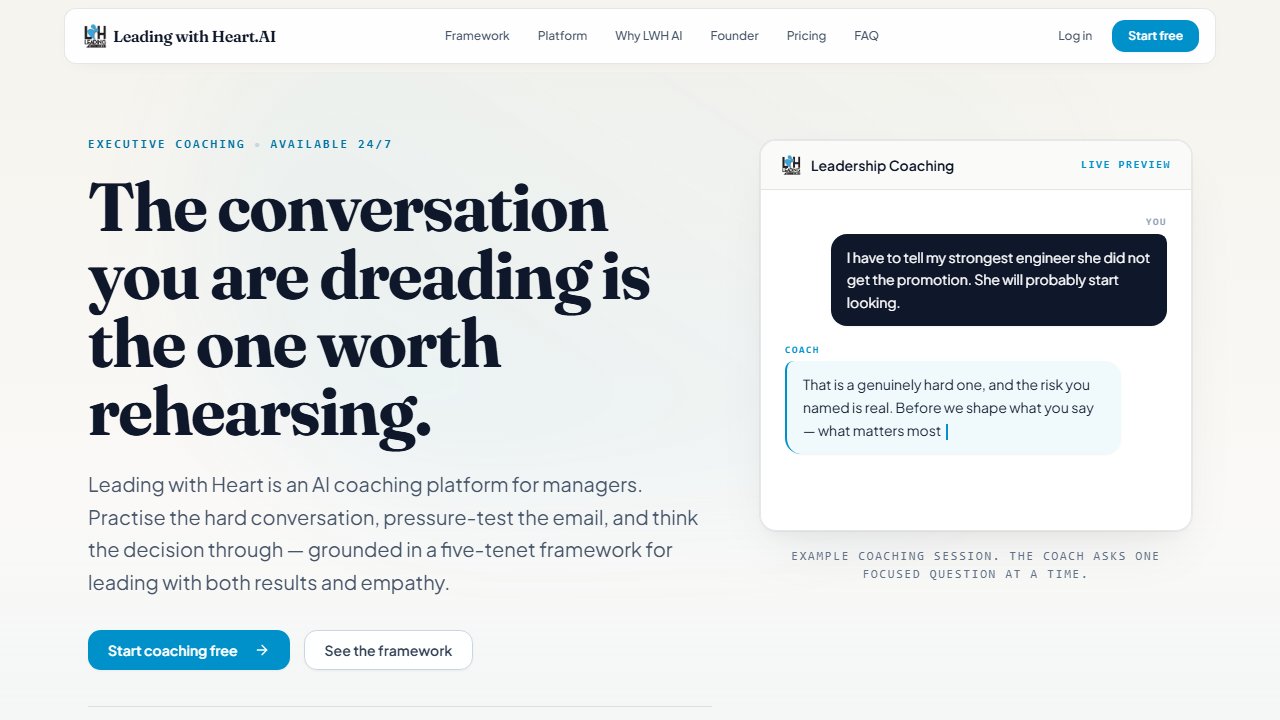This screenshot has height=720, width=1280.
Task: Click the See the framework button
Action: coord(388,650)
